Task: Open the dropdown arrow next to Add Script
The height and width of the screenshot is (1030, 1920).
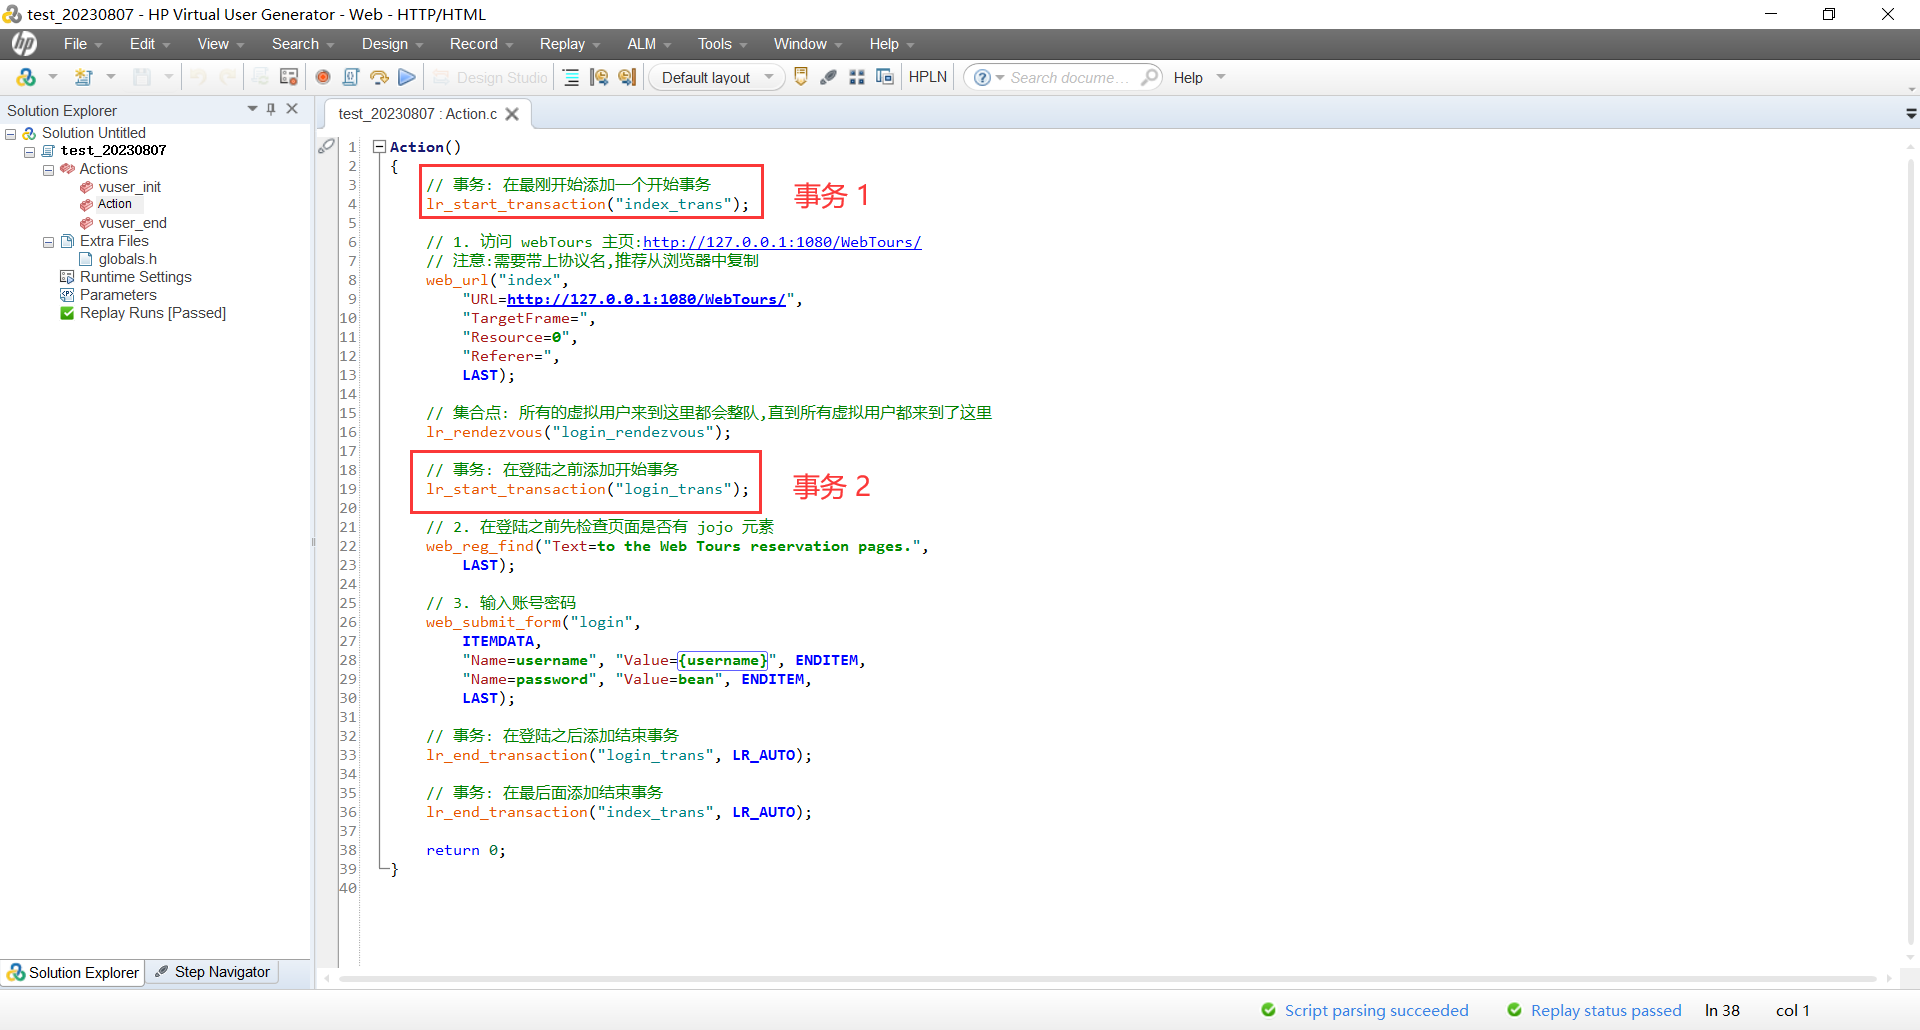Action: click(53, 77)
